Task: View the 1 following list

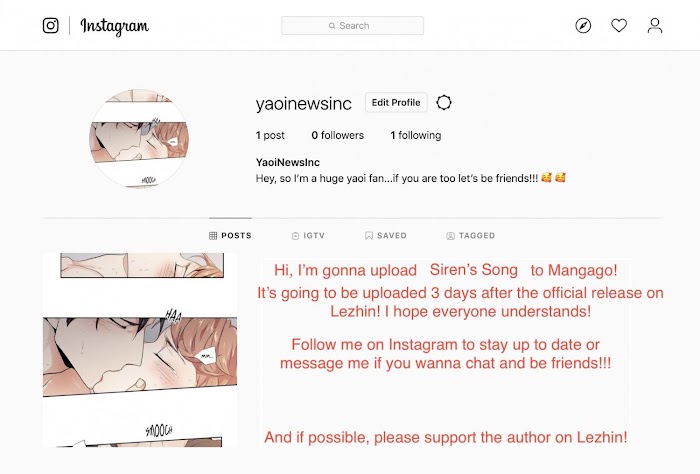Action: (416, 135)
